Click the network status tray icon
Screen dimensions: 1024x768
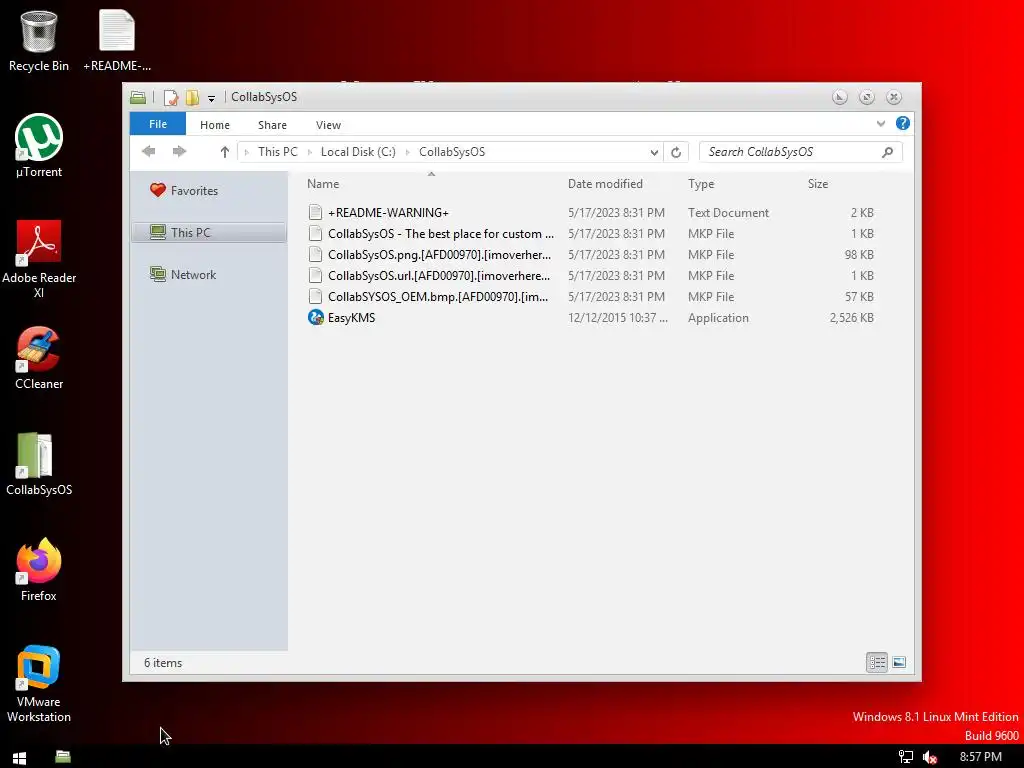point(906,757)
